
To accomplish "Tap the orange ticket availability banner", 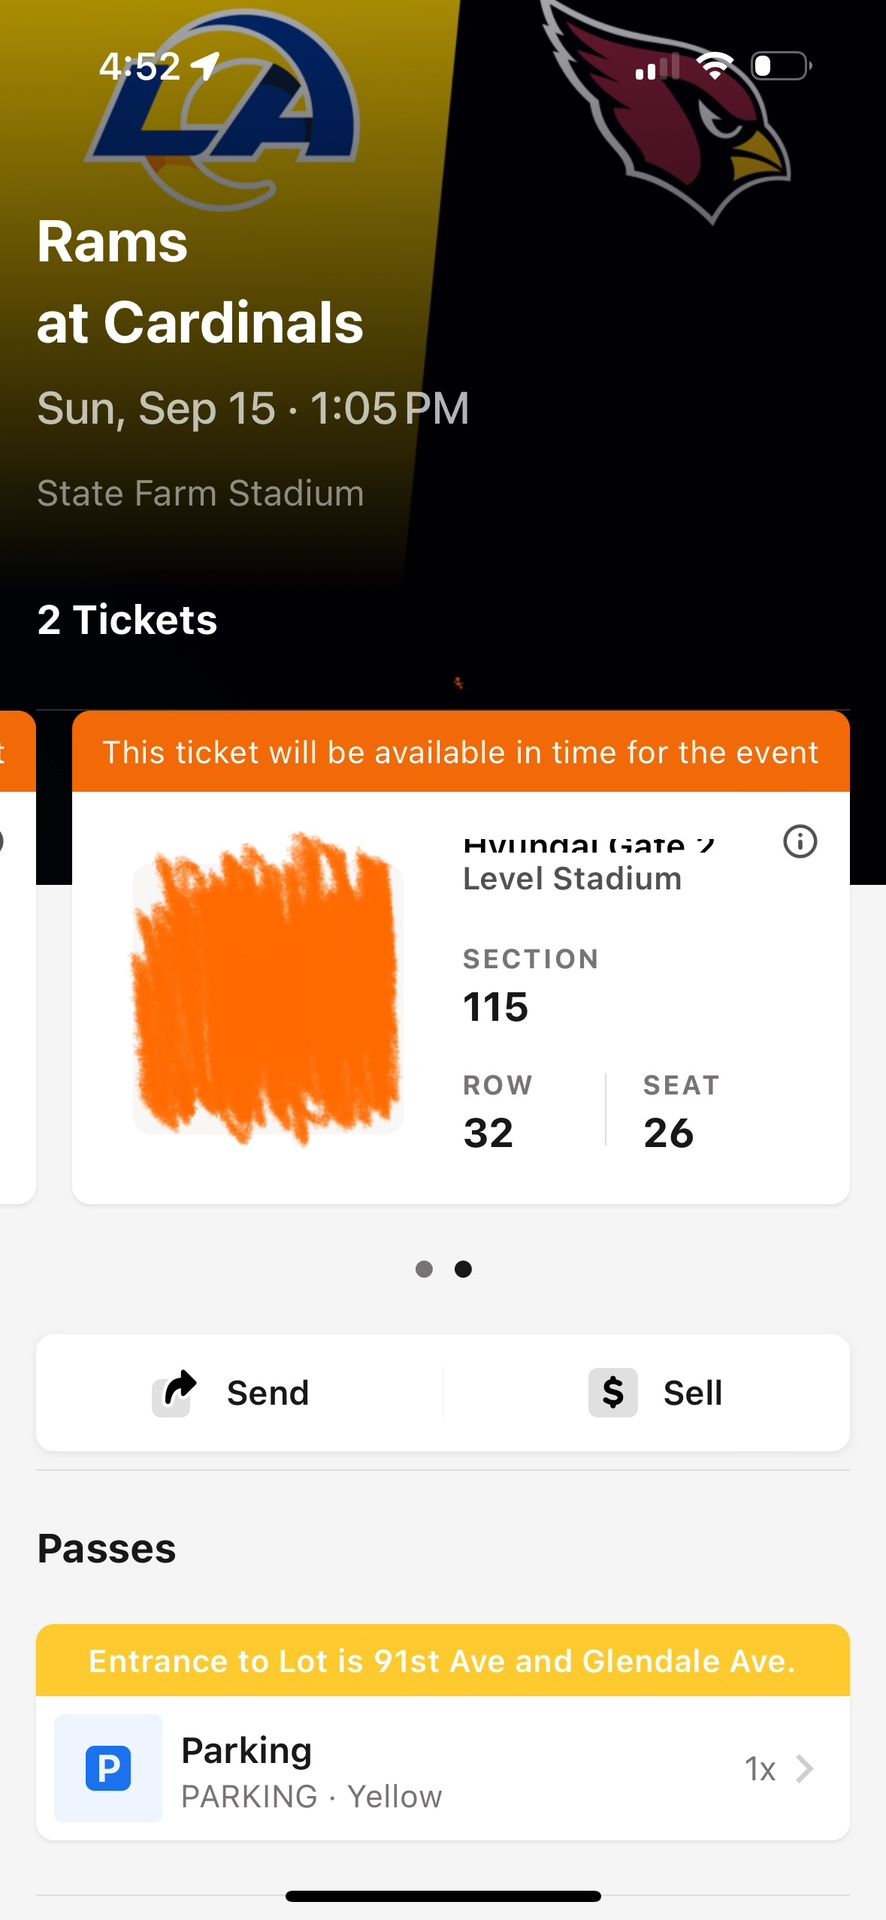I will coord(460,752).
